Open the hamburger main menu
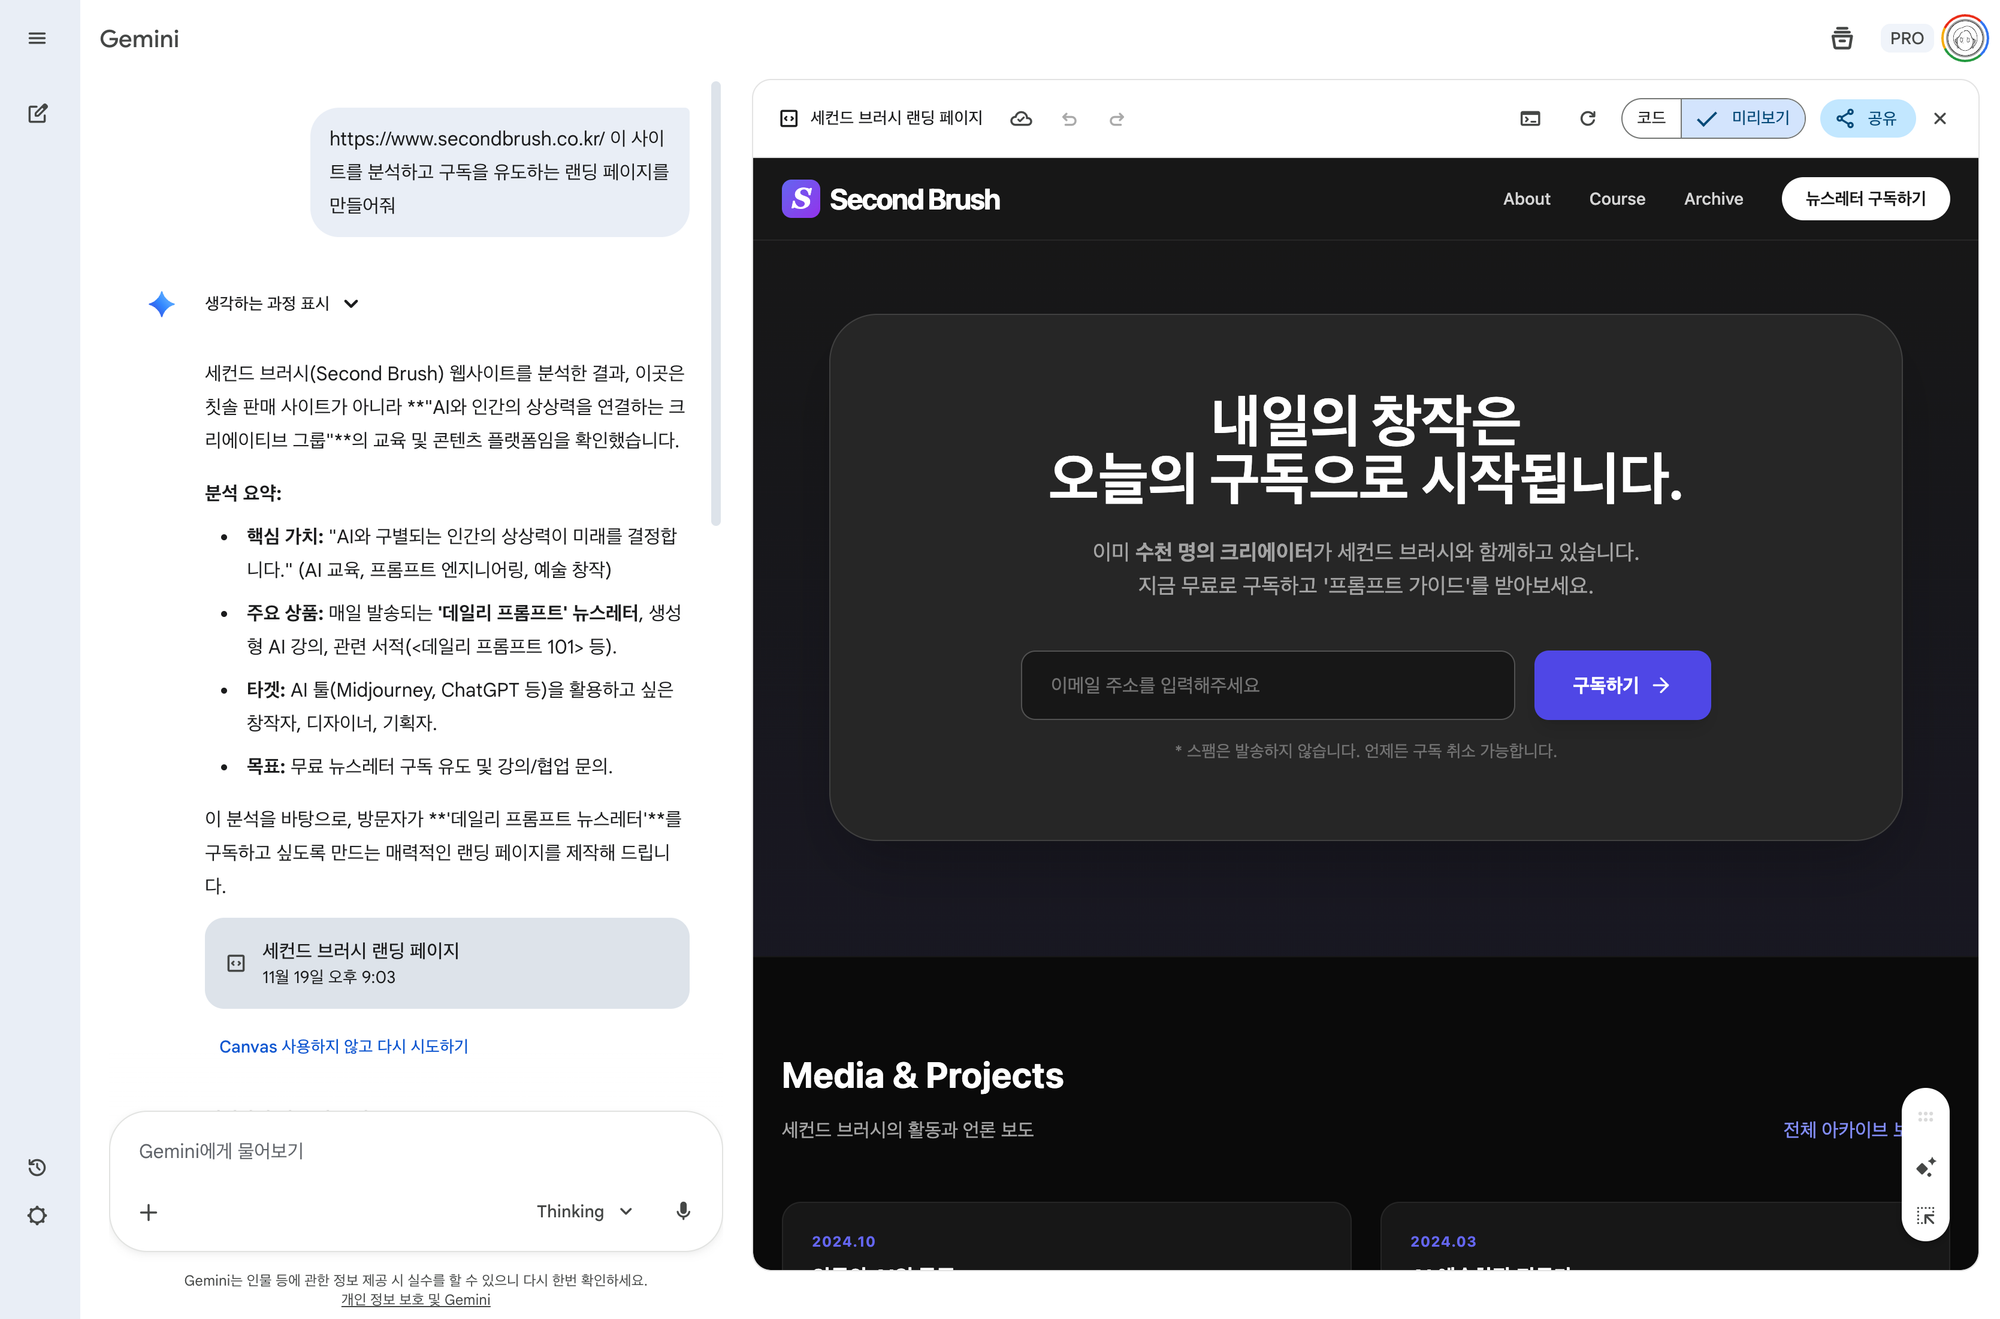The width and height of the screenshot is (2000, 1319). click(37, 38)
